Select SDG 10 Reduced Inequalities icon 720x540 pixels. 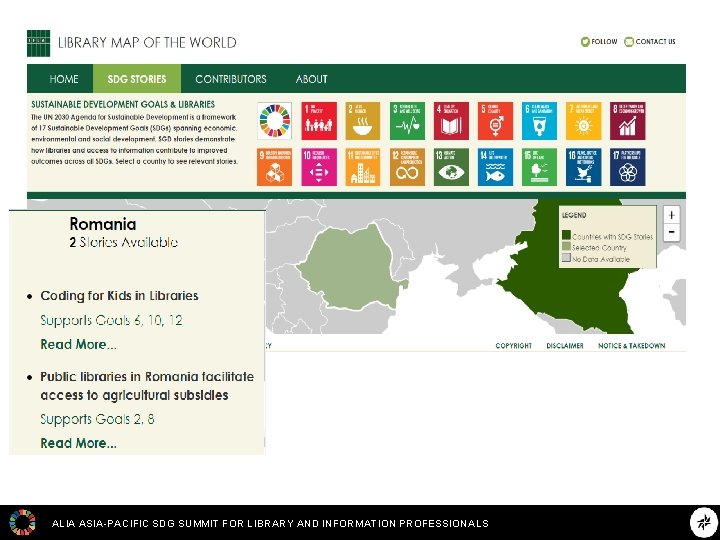pos(319,167)
